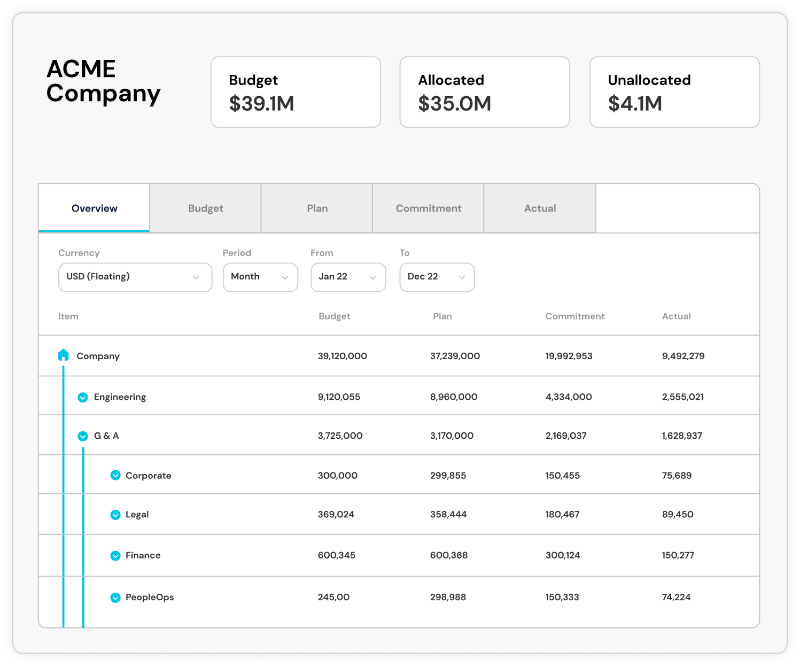Screen dimensions: 800x667
Task: Click Finance actual value 150,277
Action: coord(678,555)
